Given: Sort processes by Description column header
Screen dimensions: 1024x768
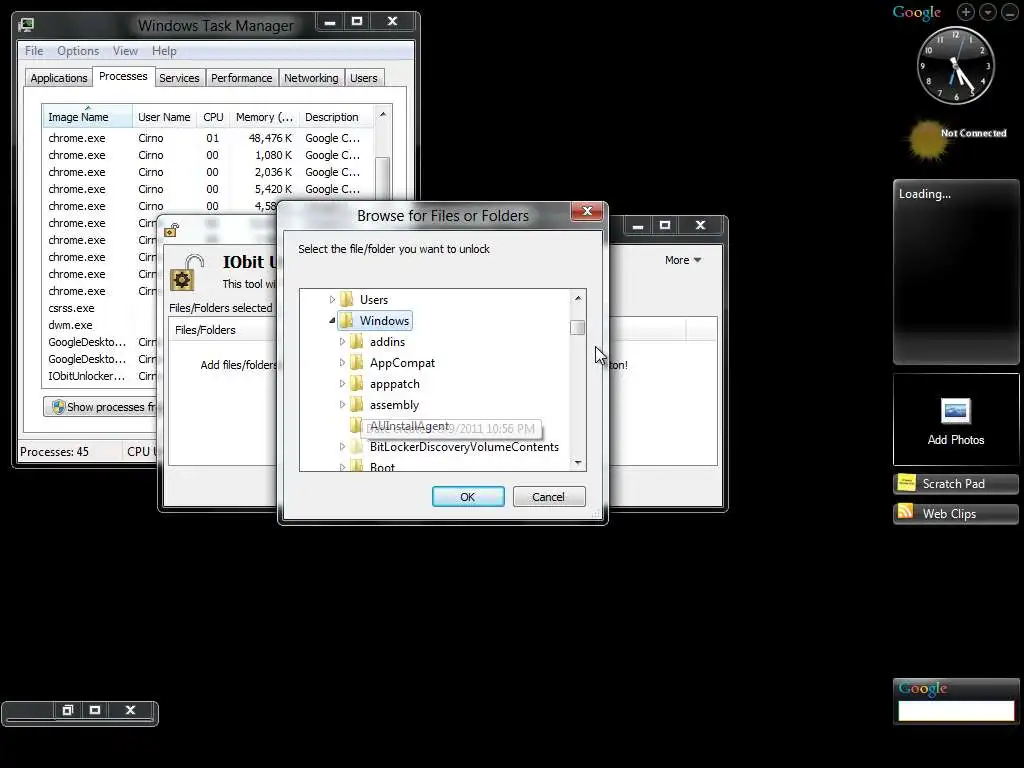Looking at the screenshot, I should (x=337, y=117).
